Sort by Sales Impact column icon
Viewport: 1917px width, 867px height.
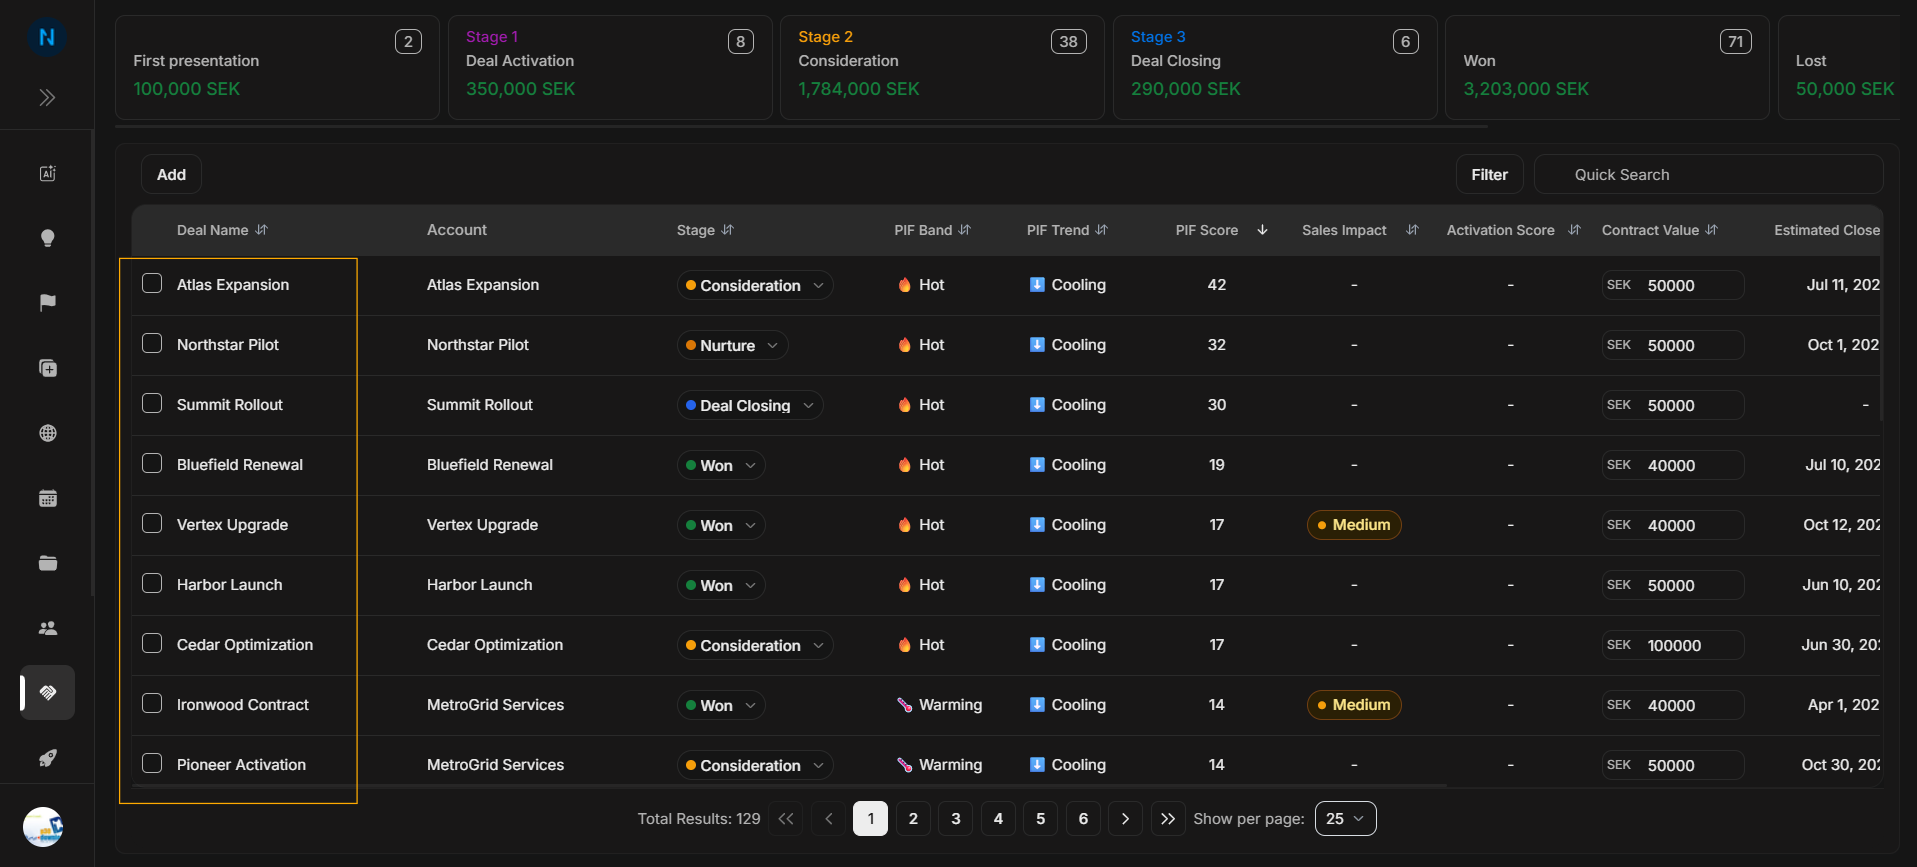(x=1412, y=230)
